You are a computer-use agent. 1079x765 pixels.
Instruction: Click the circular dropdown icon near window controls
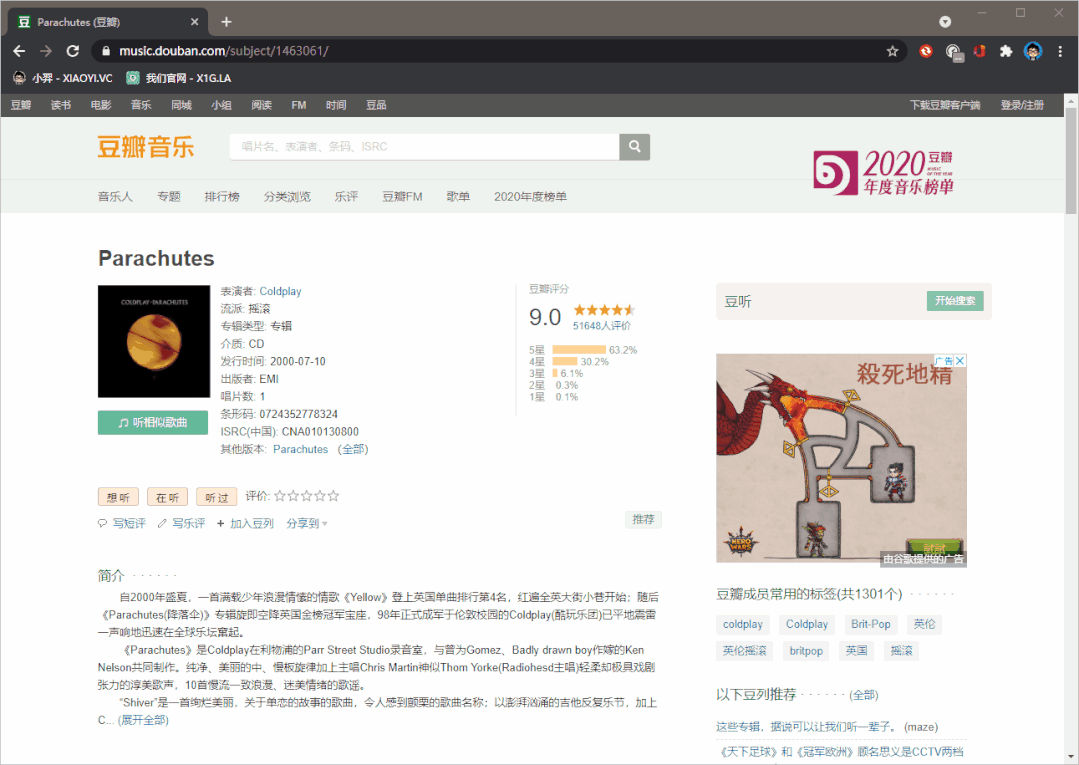[x=946, y=22]
